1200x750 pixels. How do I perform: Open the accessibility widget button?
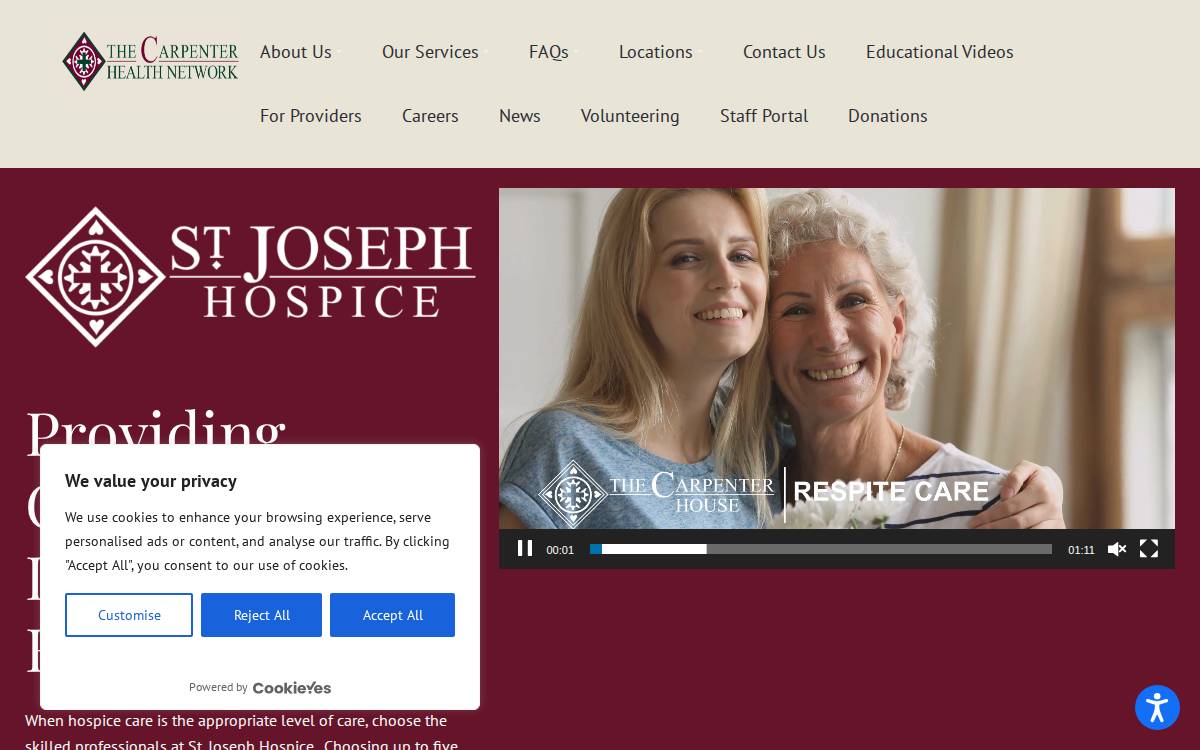(x=1157, y=708)
